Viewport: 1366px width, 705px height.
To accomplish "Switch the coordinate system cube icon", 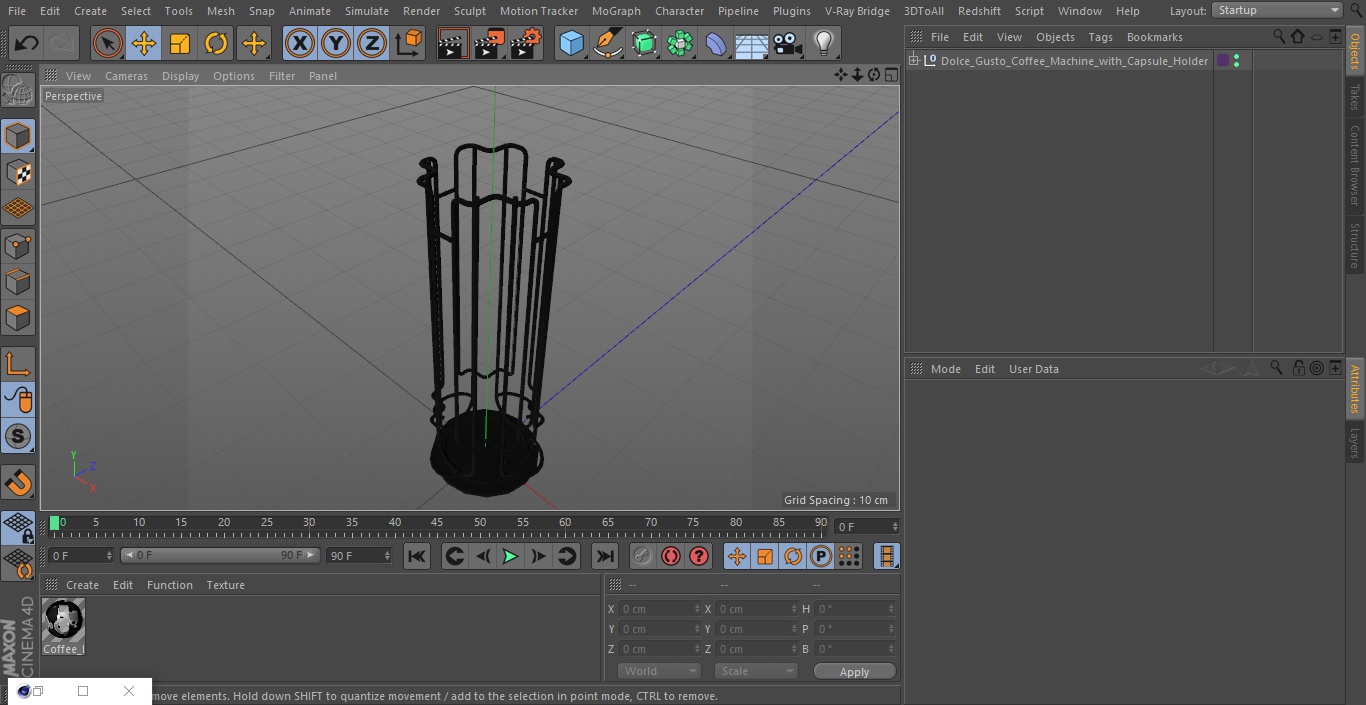I will [409, 43].
